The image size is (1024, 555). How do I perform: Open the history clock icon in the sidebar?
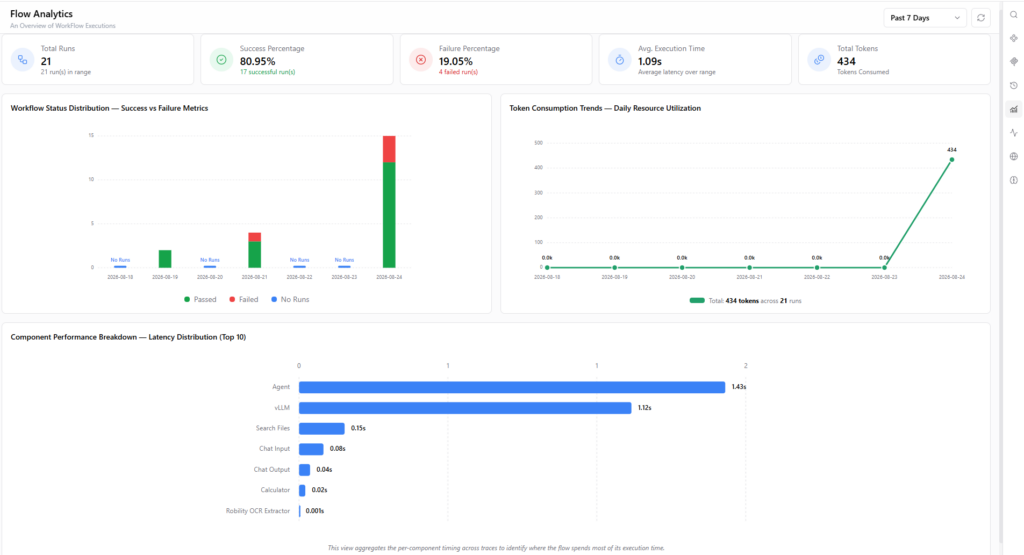[x=1014, y=86]
